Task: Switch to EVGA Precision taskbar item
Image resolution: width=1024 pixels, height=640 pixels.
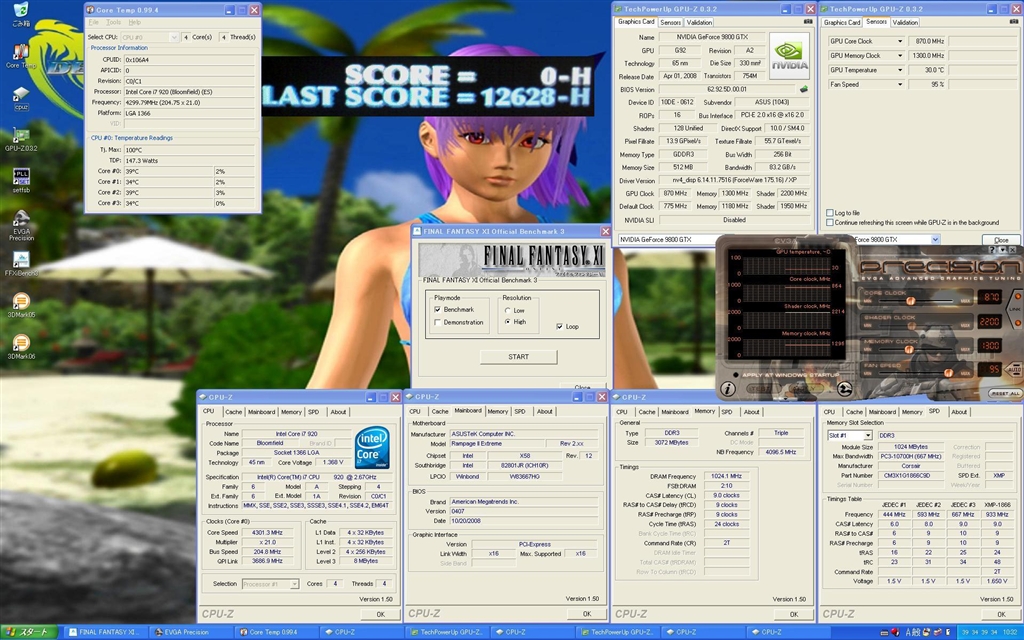Action: tap(190, 632)
